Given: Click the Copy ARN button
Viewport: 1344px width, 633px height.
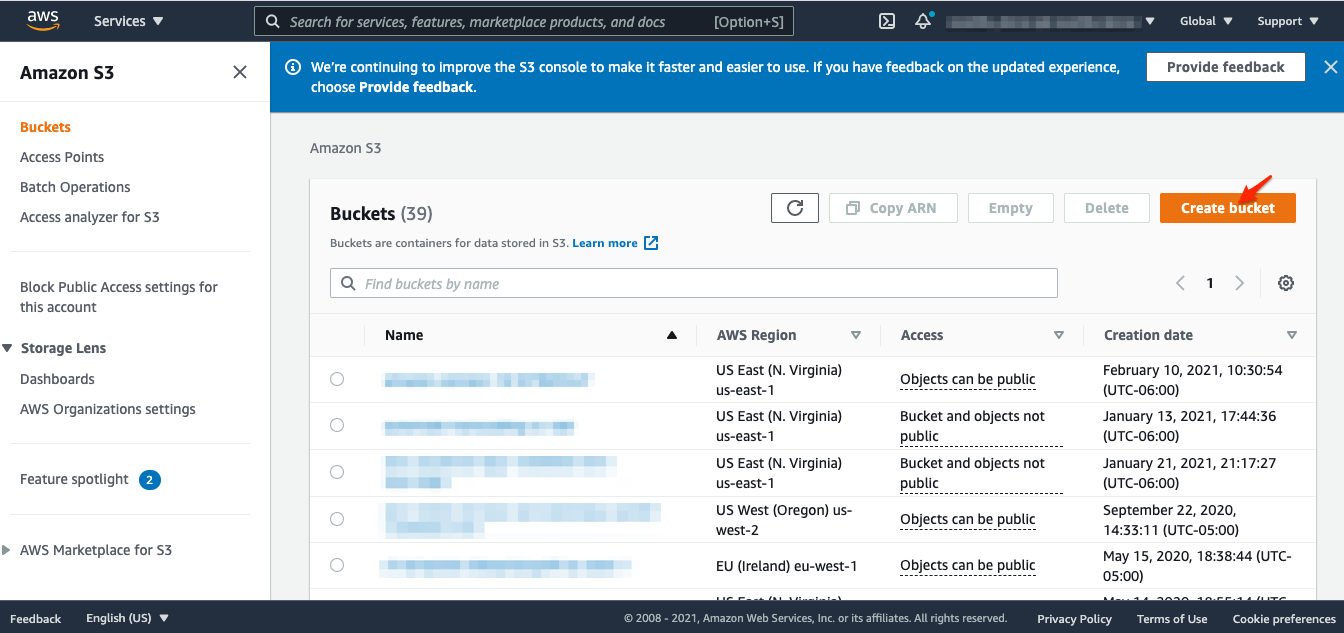Looking at the screenshot, I should tap(893, 208).
